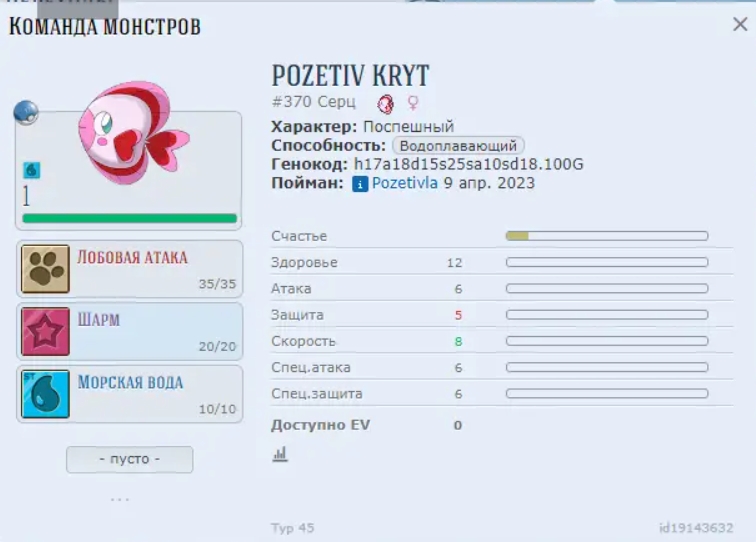Click the water type icon on monster card
Viewport: 756px width, 542px height.
[32, 170]
